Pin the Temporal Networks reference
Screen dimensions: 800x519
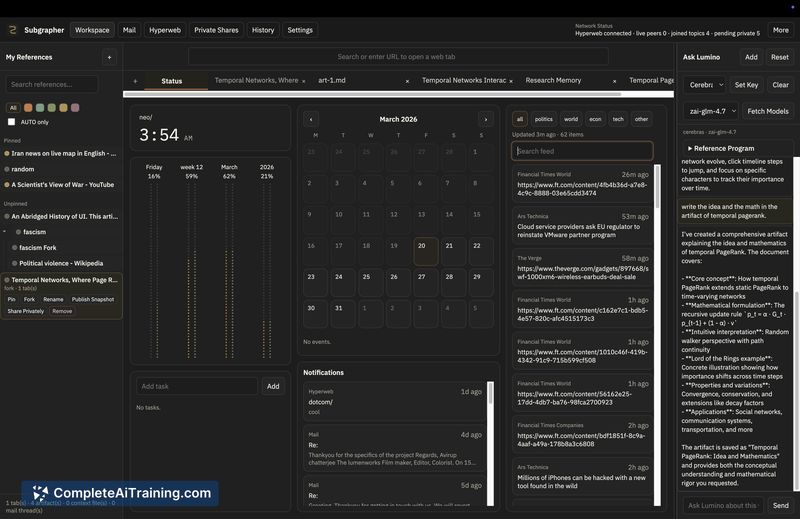point(12,300)
